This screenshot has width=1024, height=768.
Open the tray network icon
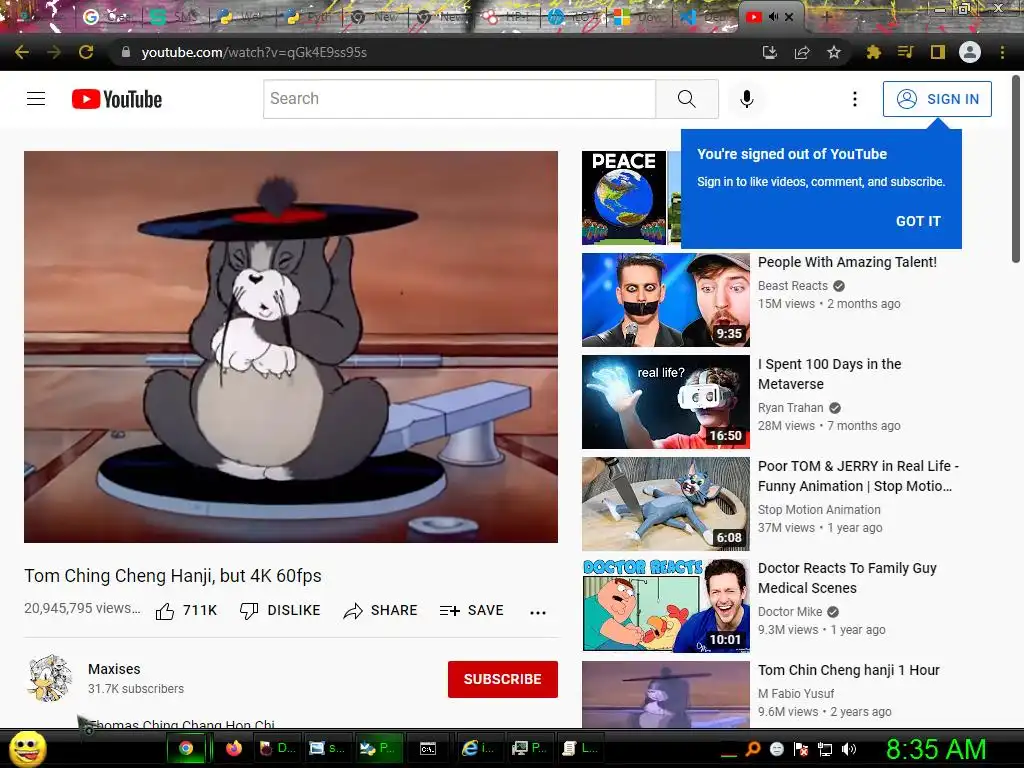825,749
